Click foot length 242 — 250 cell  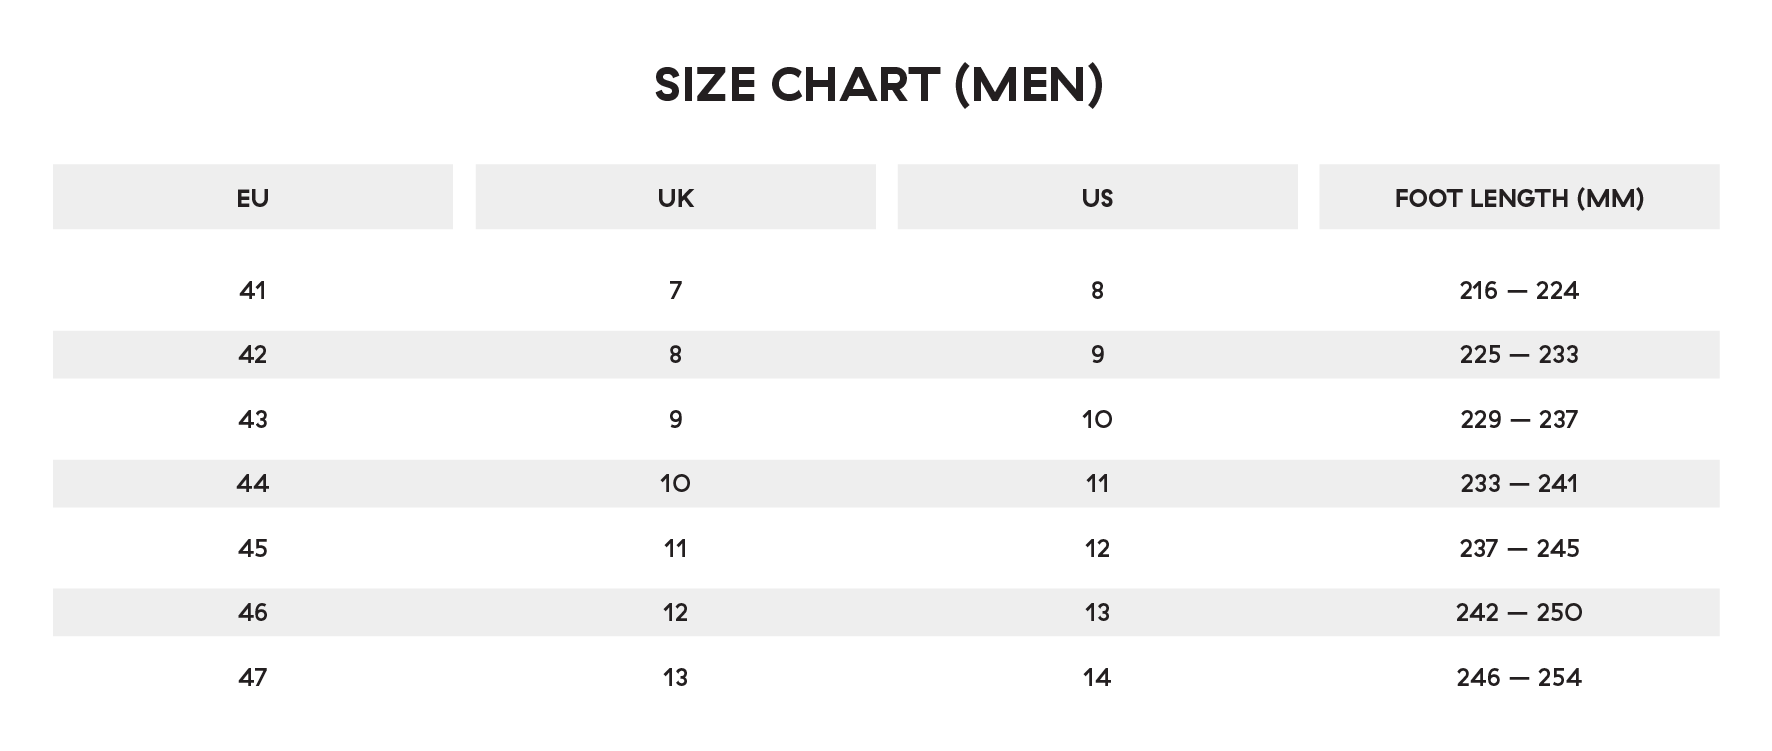click(1519, 612)
